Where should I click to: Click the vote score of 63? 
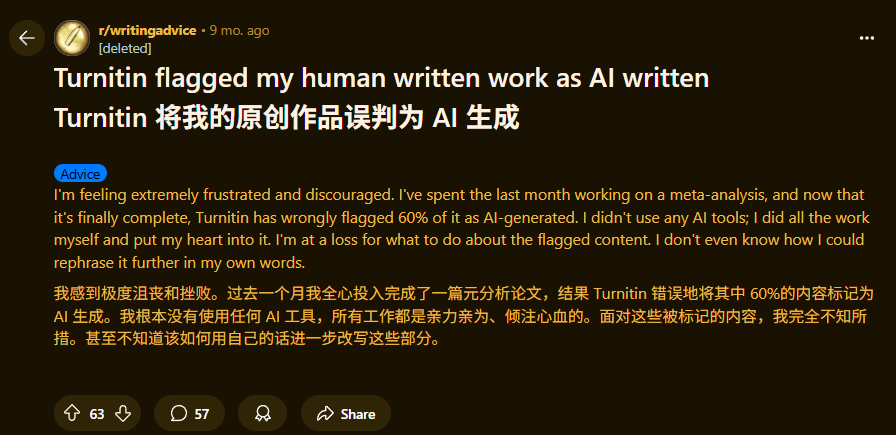[97, 414]
